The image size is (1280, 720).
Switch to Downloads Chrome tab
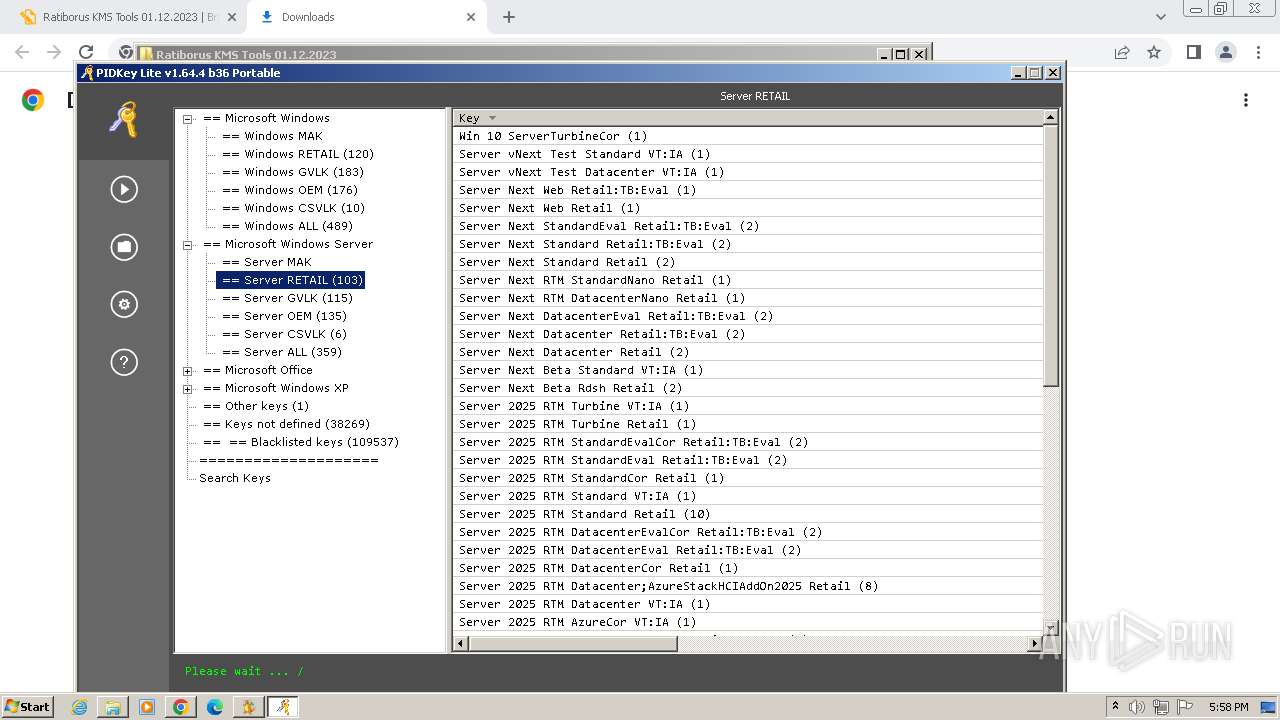pos(366,17)
